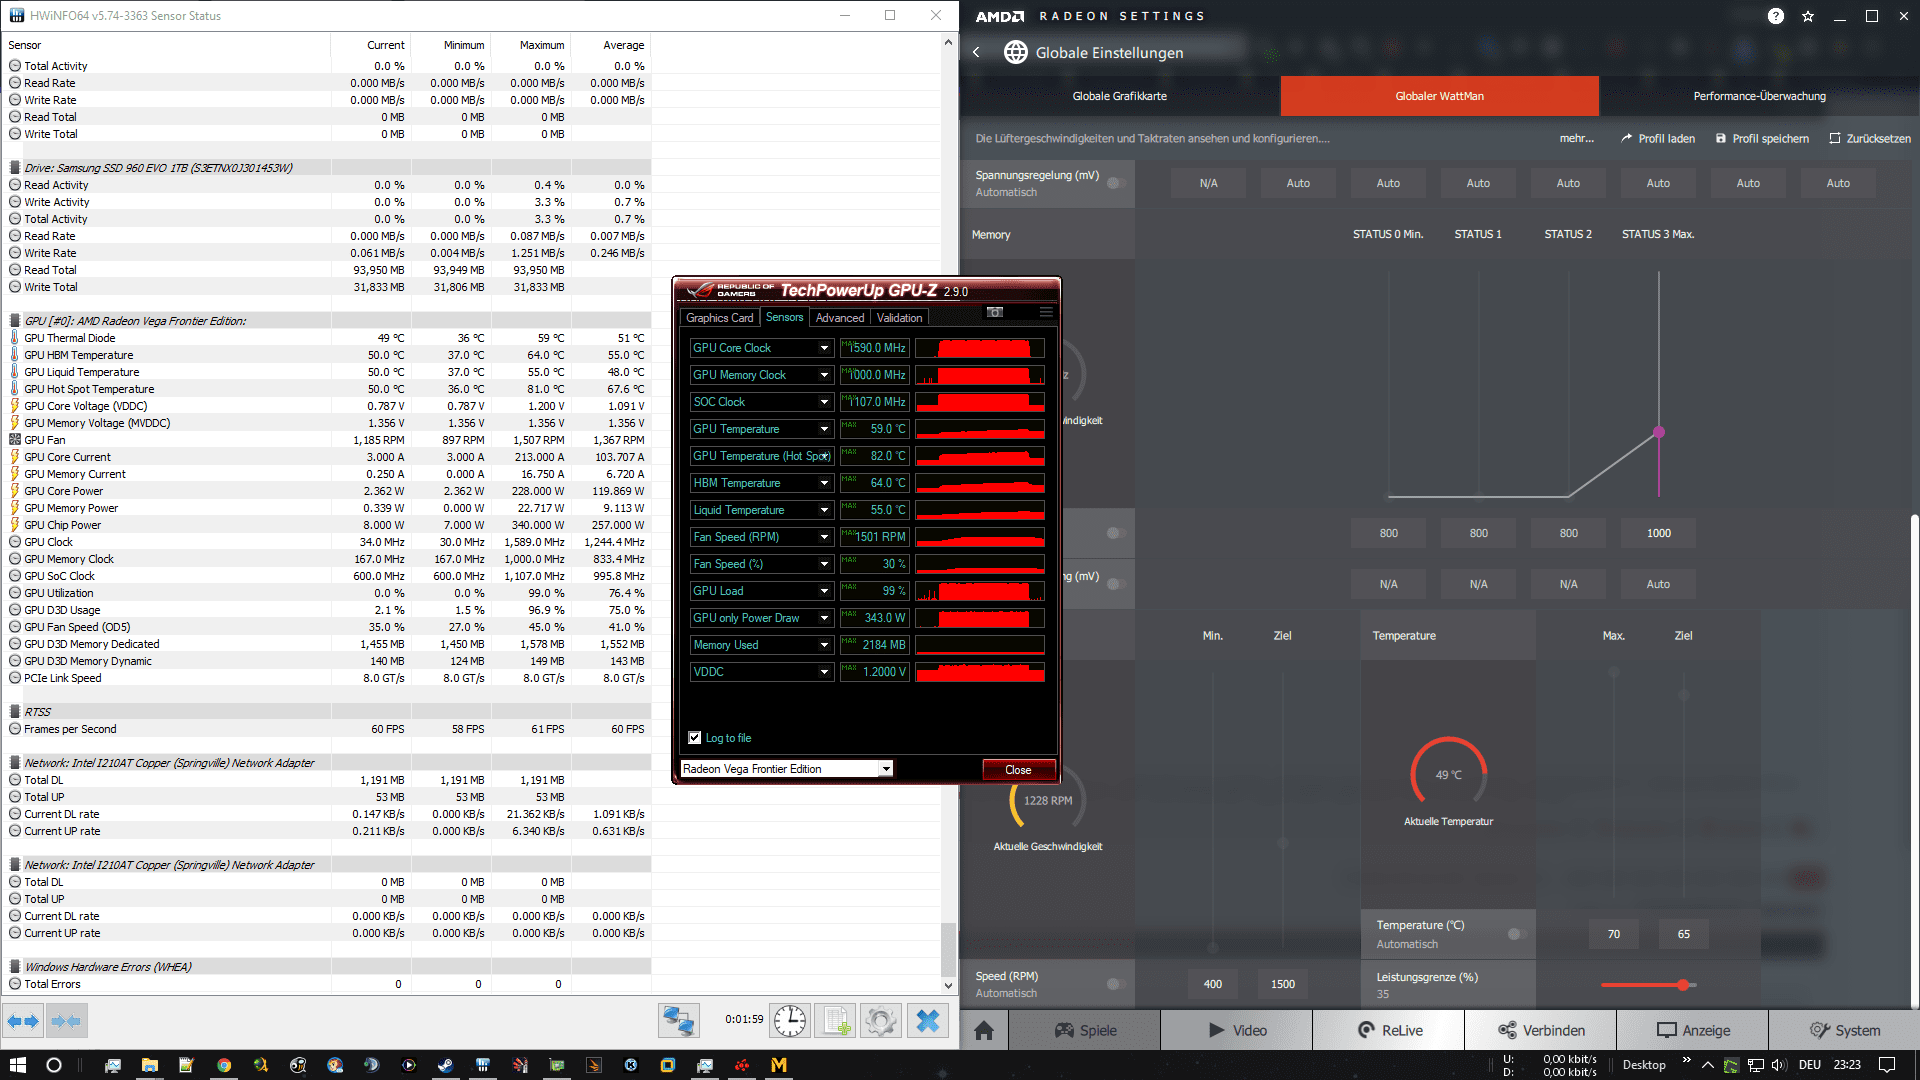Image resolution: width=1920 pixels, height=1080 pixels.
Task: Select the Performance-Überwachung tab
Action: [x=1759, y=96]
